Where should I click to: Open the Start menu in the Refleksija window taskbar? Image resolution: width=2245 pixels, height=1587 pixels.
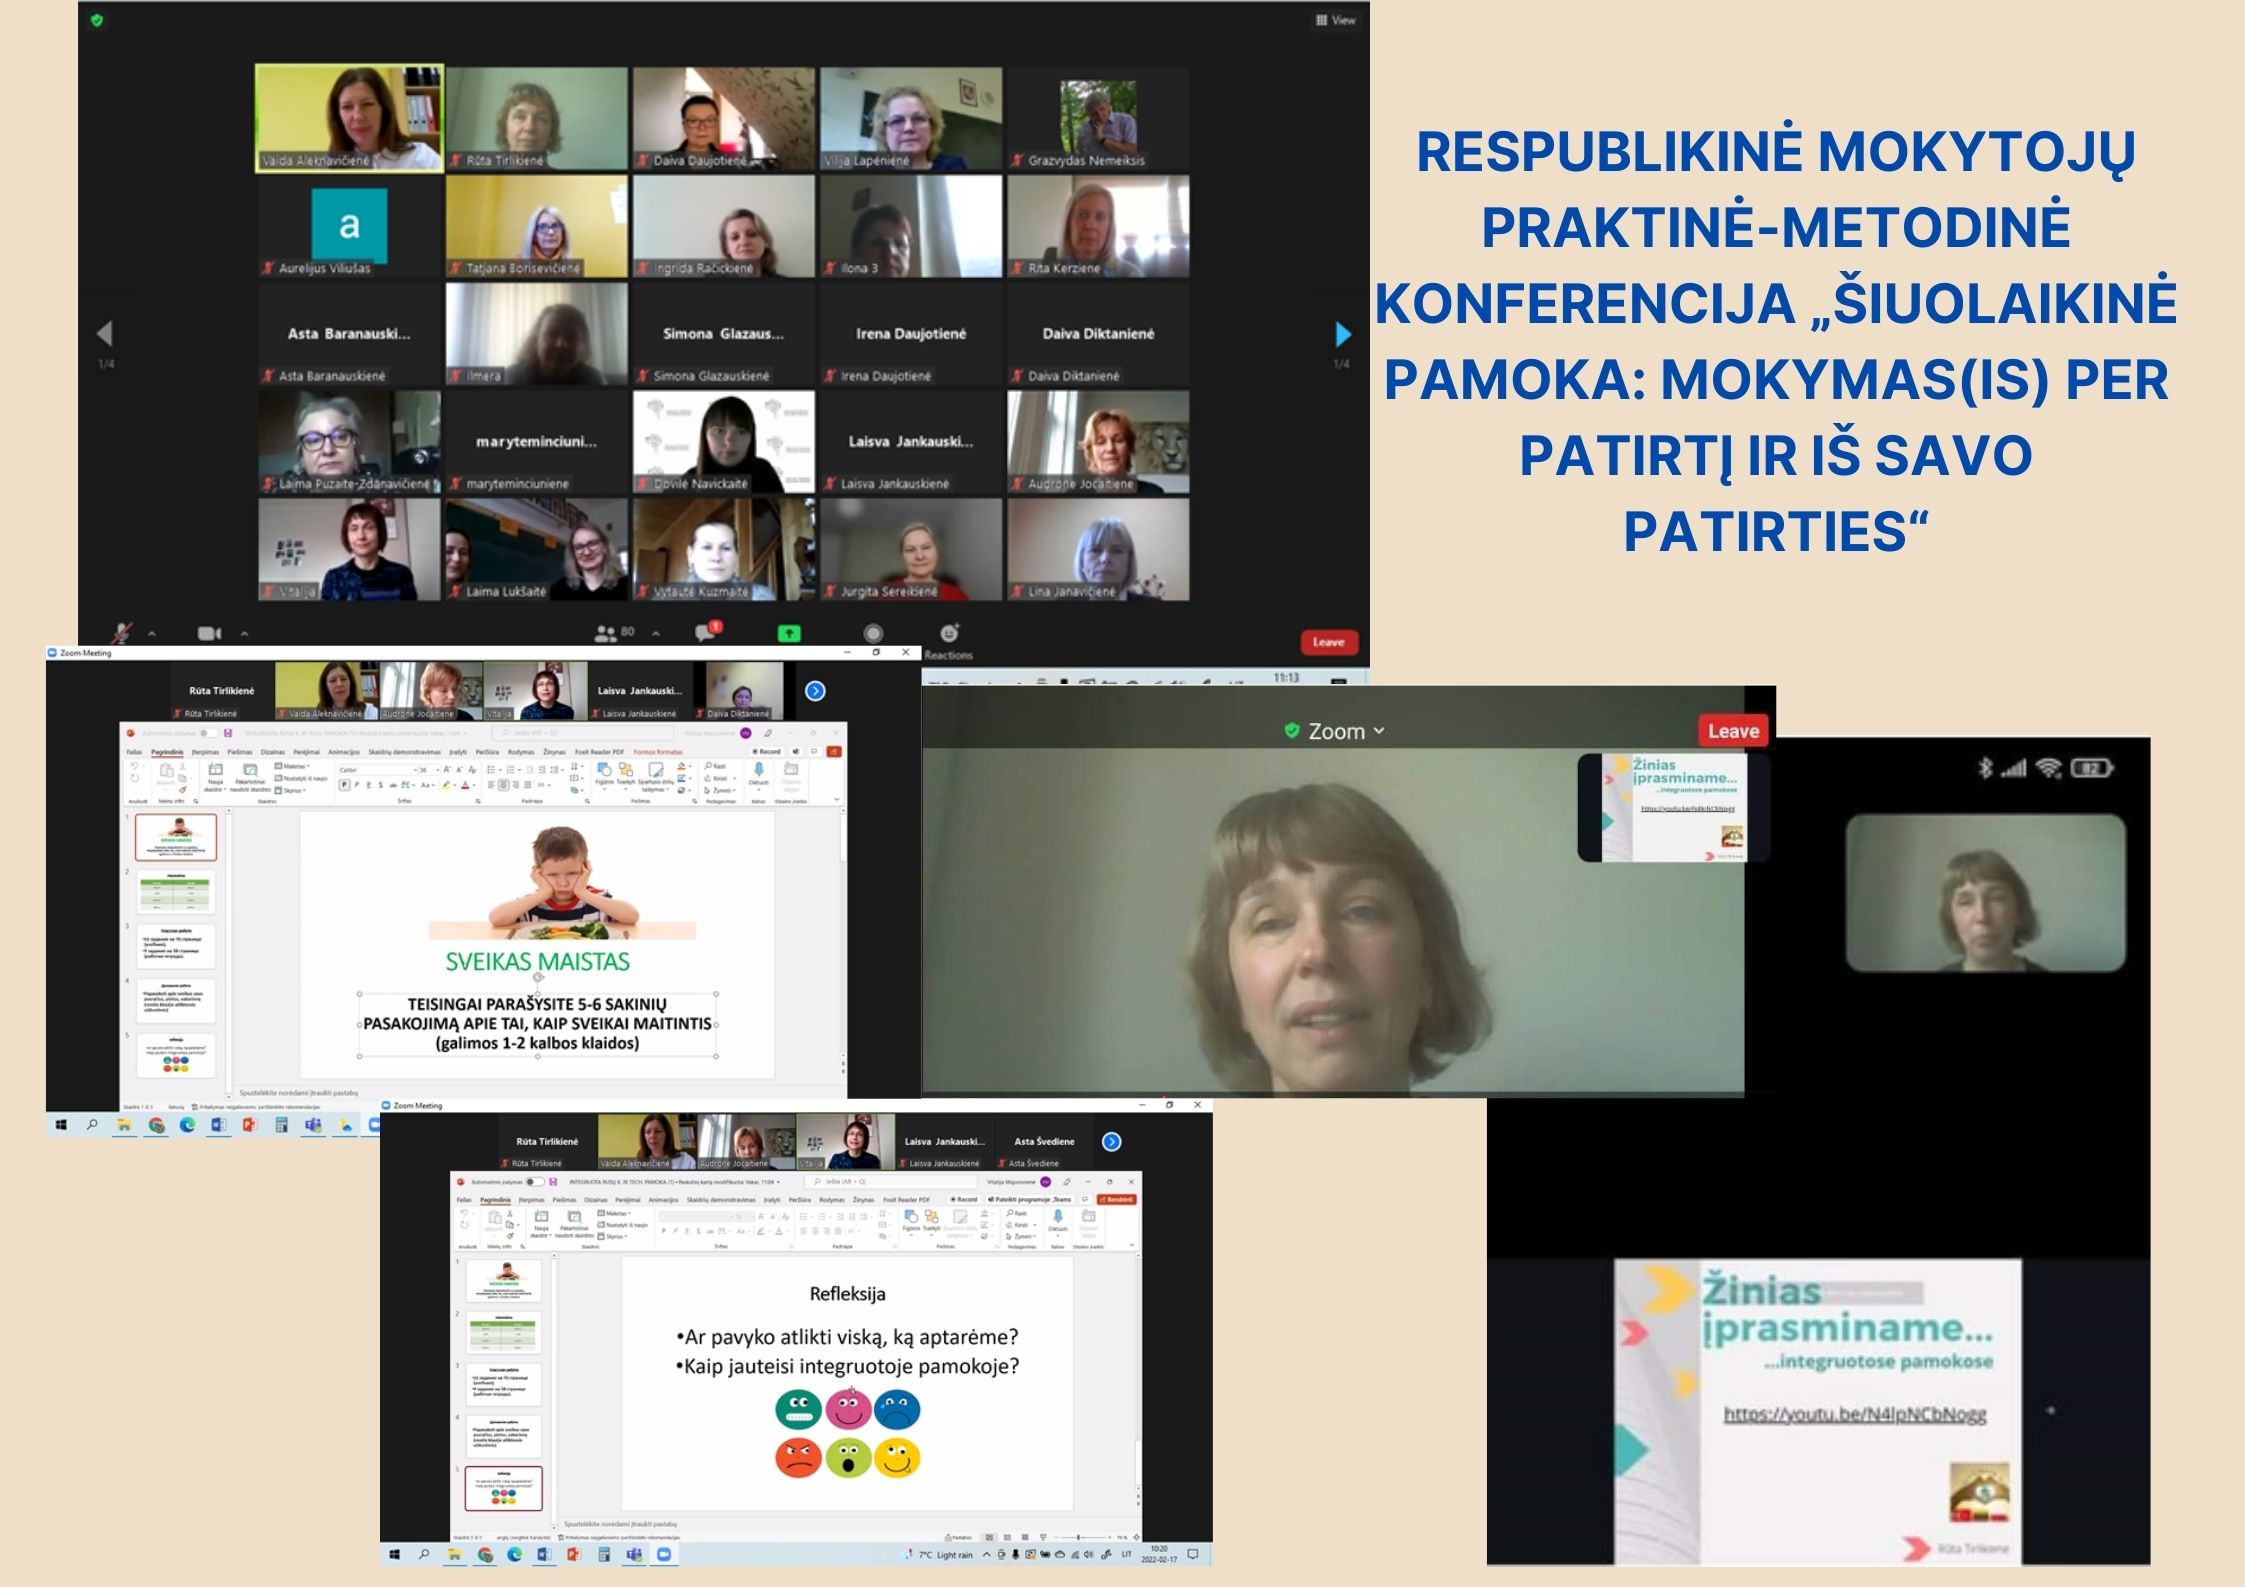tap(395, 1555)
